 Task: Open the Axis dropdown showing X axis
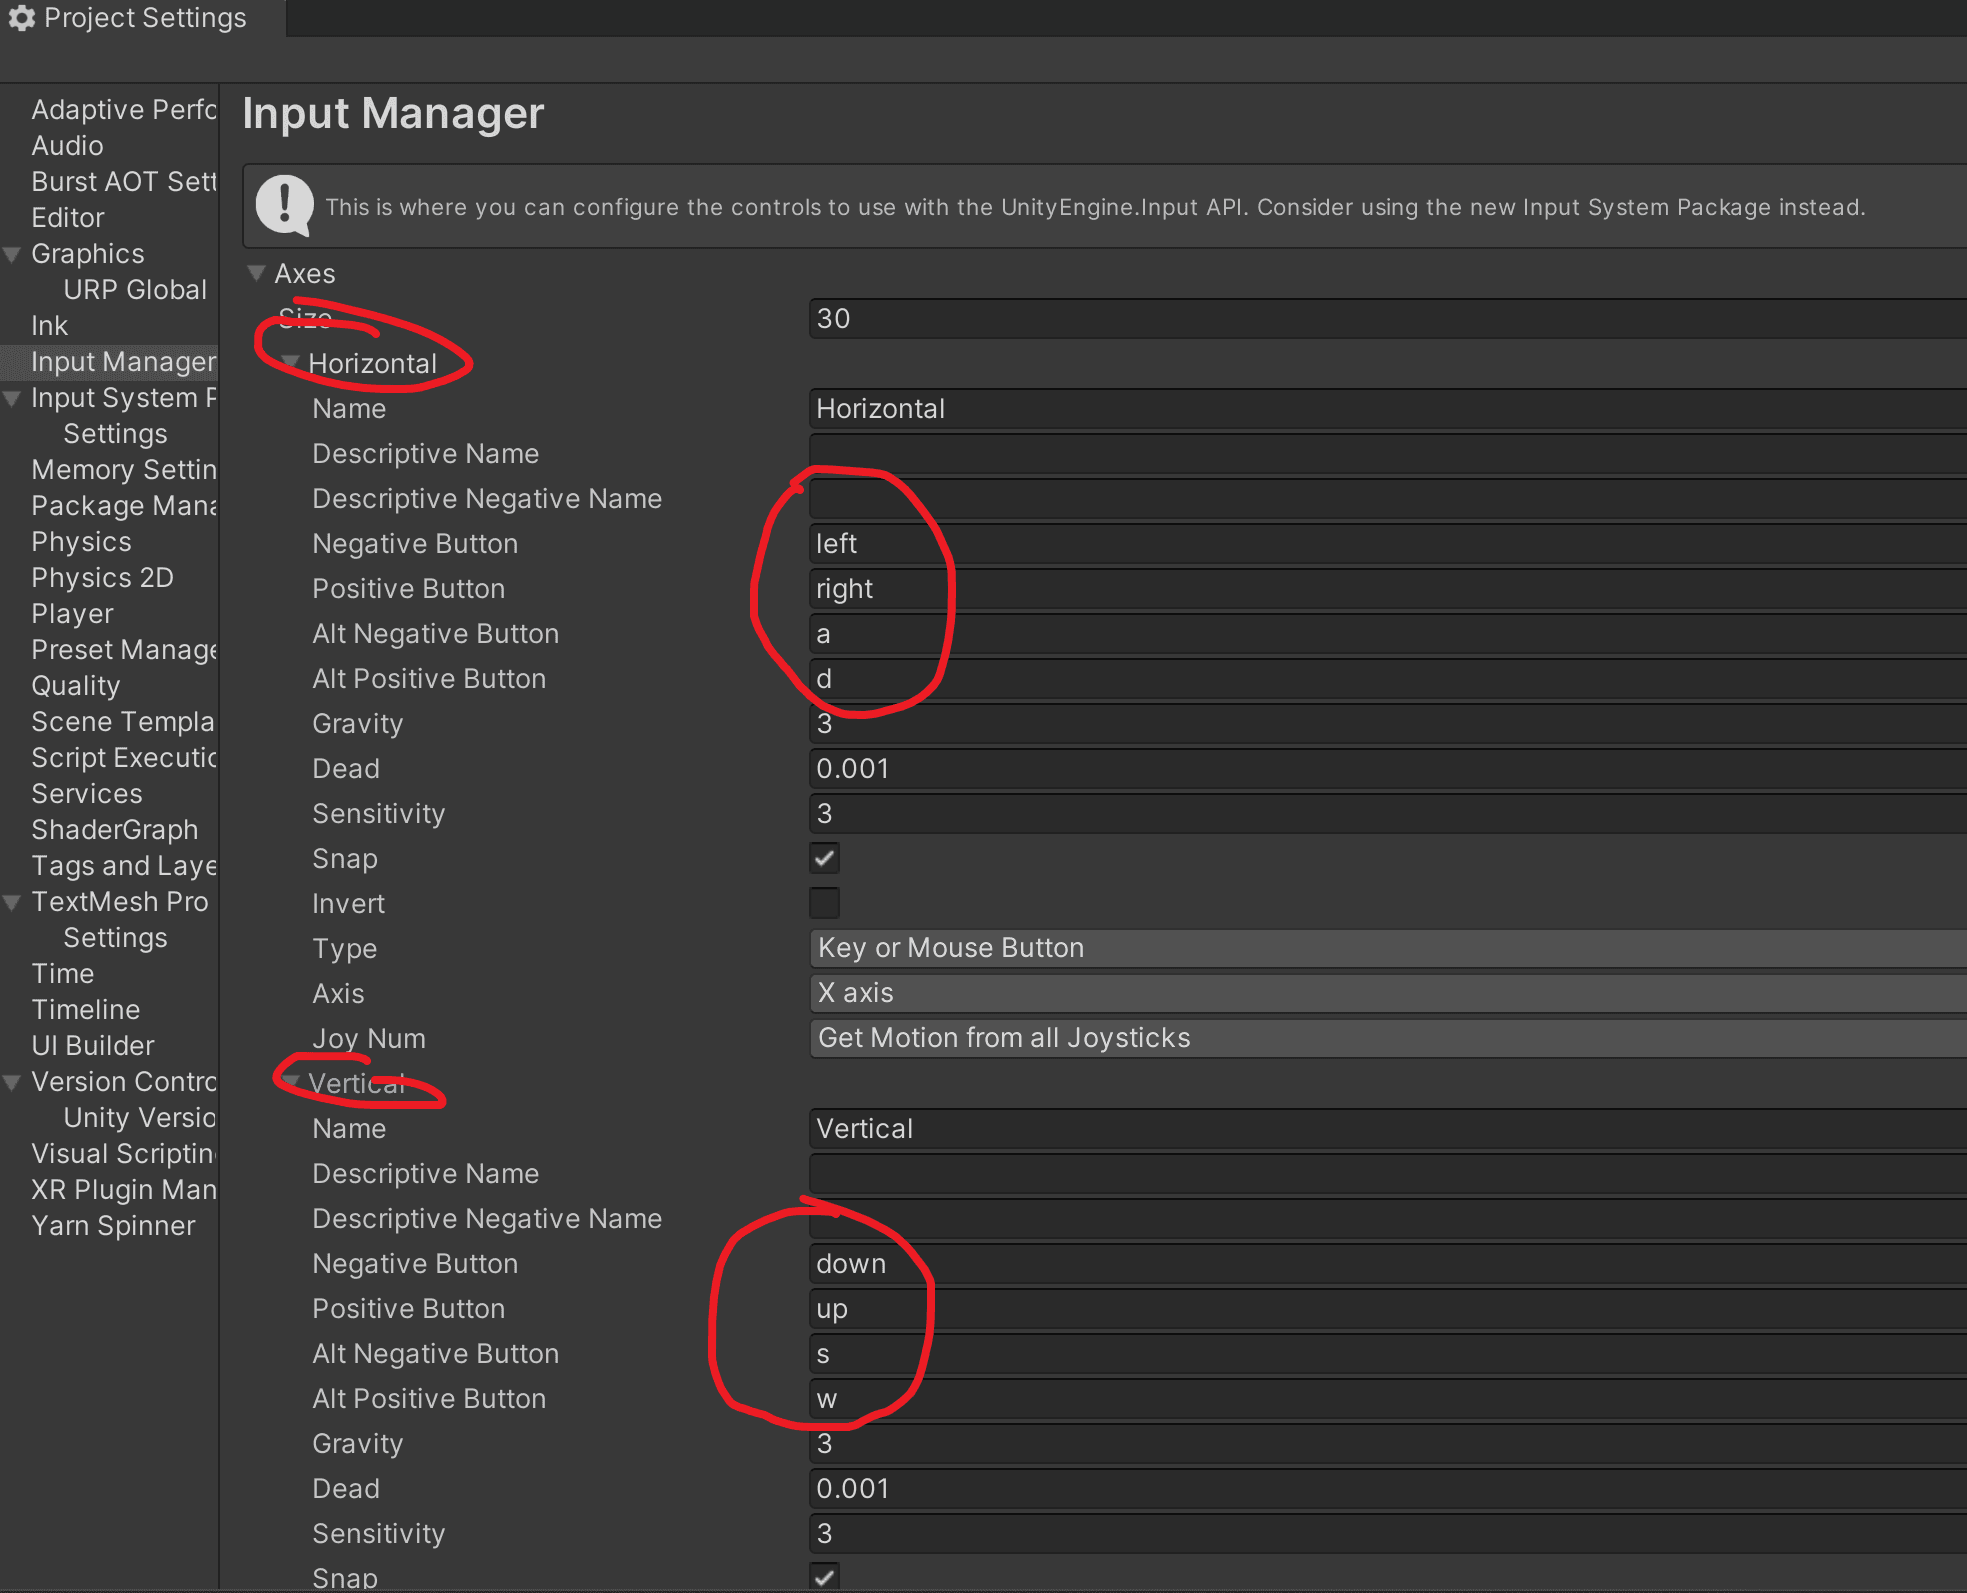point(1388,993)
